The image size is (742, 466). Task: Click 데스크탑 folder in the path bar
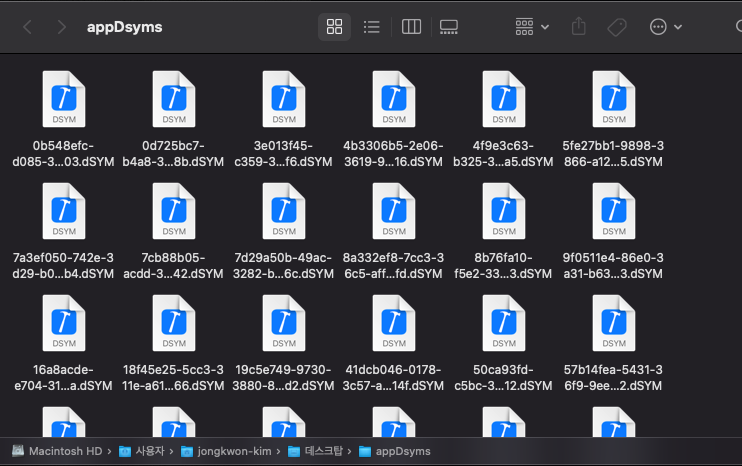tap(315, 451)
